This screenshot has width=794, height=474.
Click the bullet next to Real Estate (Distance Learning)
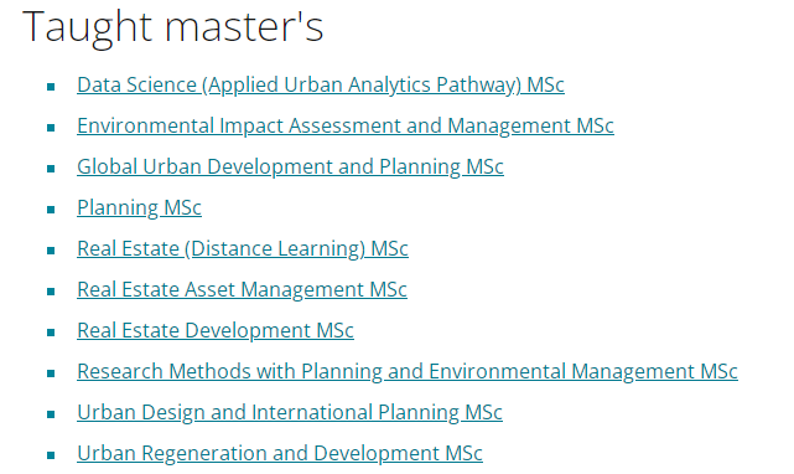point(51,251)
